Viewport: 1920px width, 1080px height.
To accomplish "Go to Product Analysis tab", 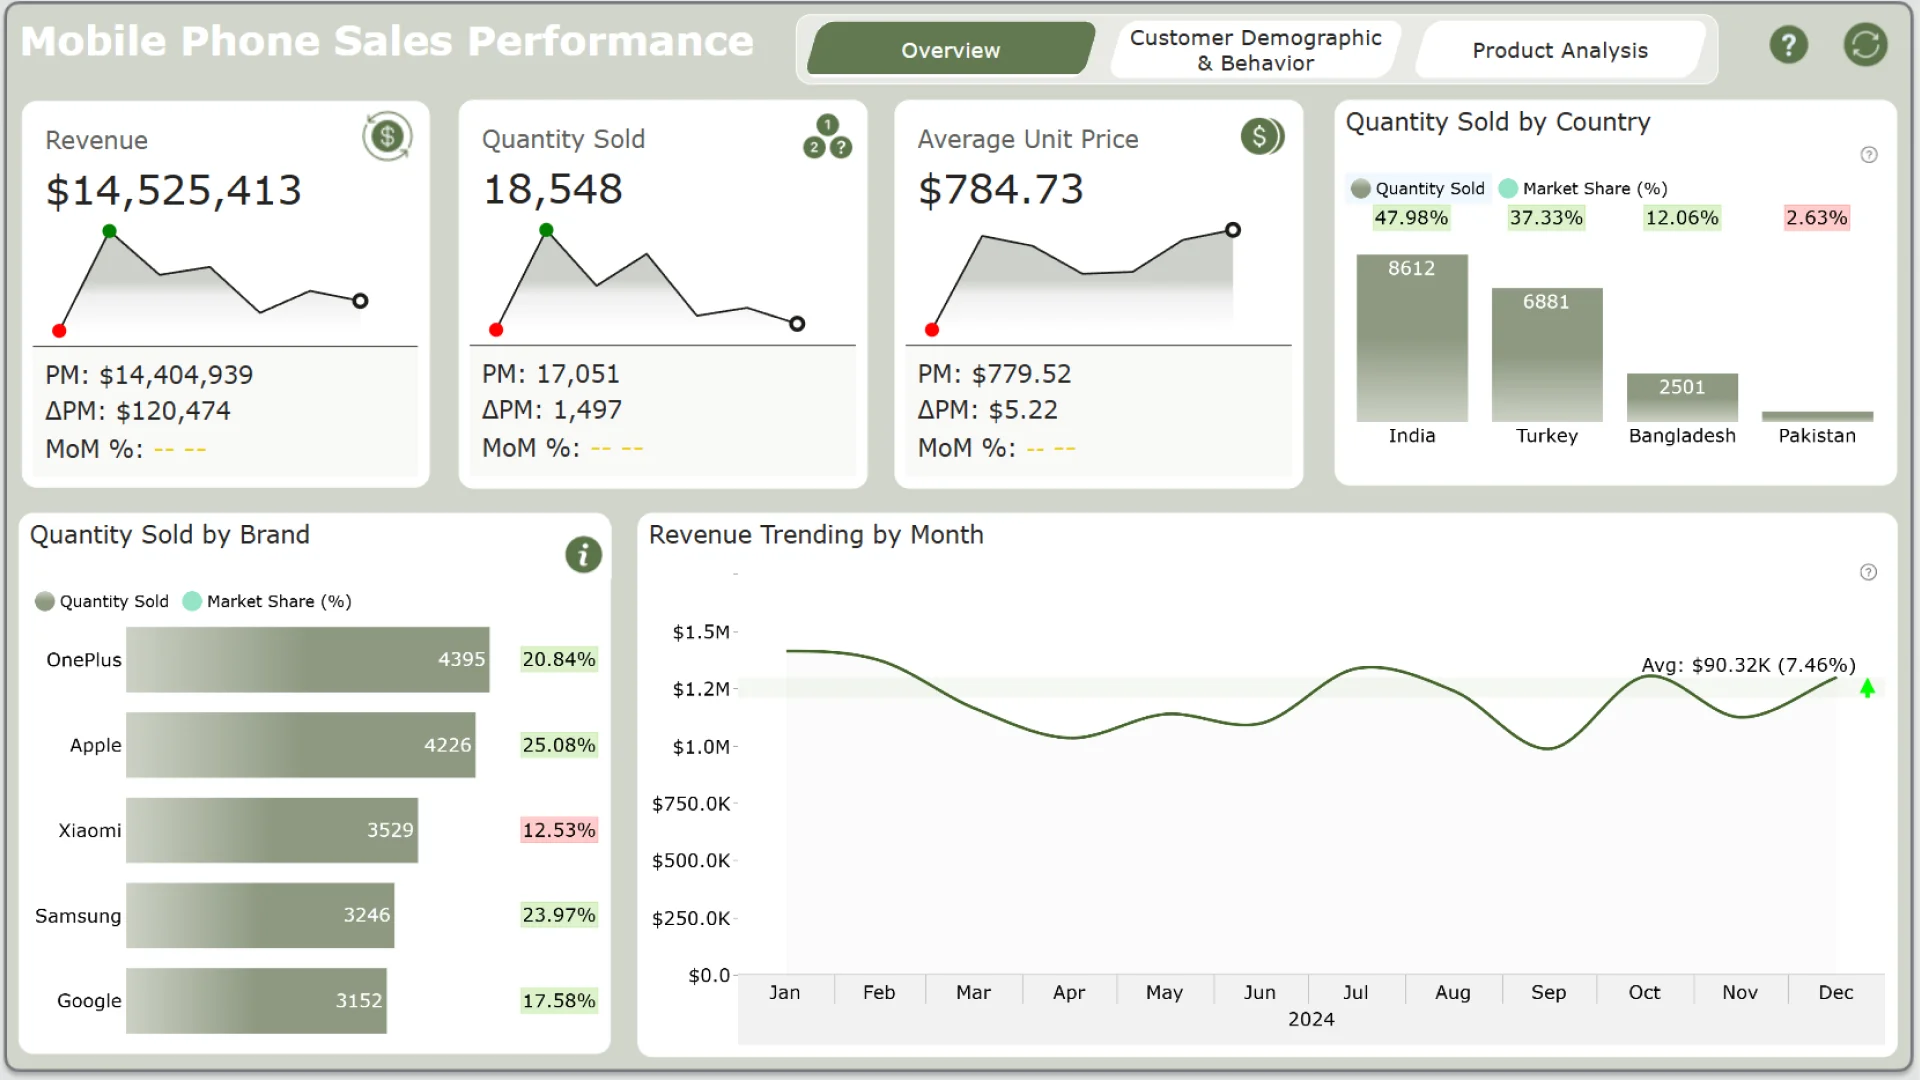I will point(1559,50).
